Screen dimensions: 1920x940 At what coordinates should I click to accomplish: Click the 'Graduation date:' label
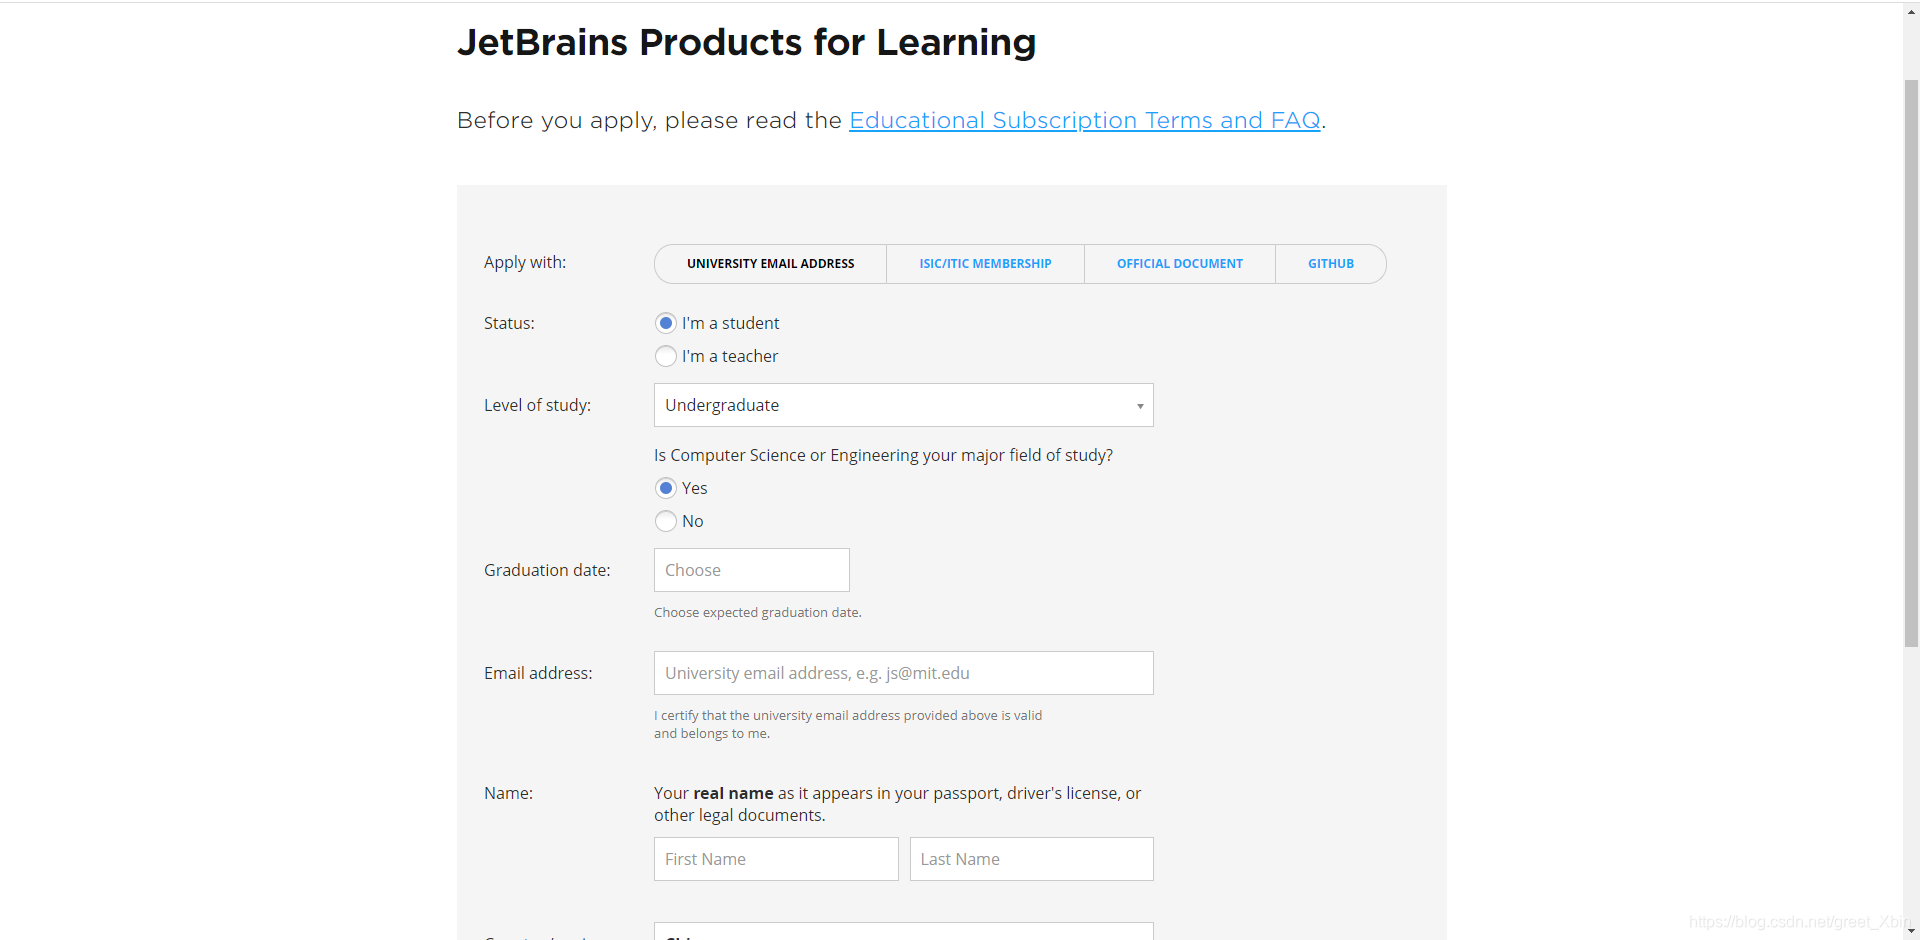(x=547, y=570)
